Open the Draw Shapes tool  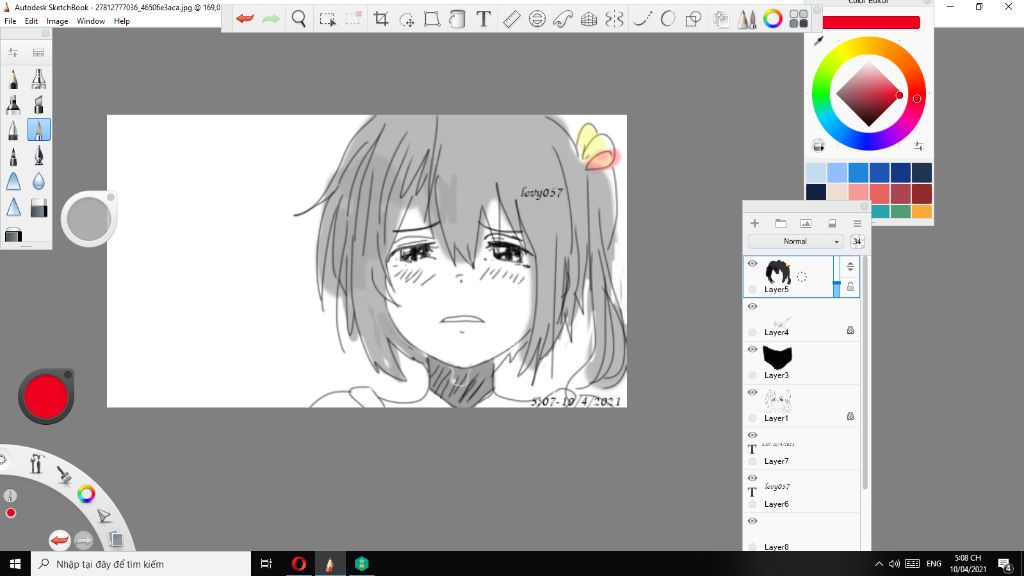point(694,19)
